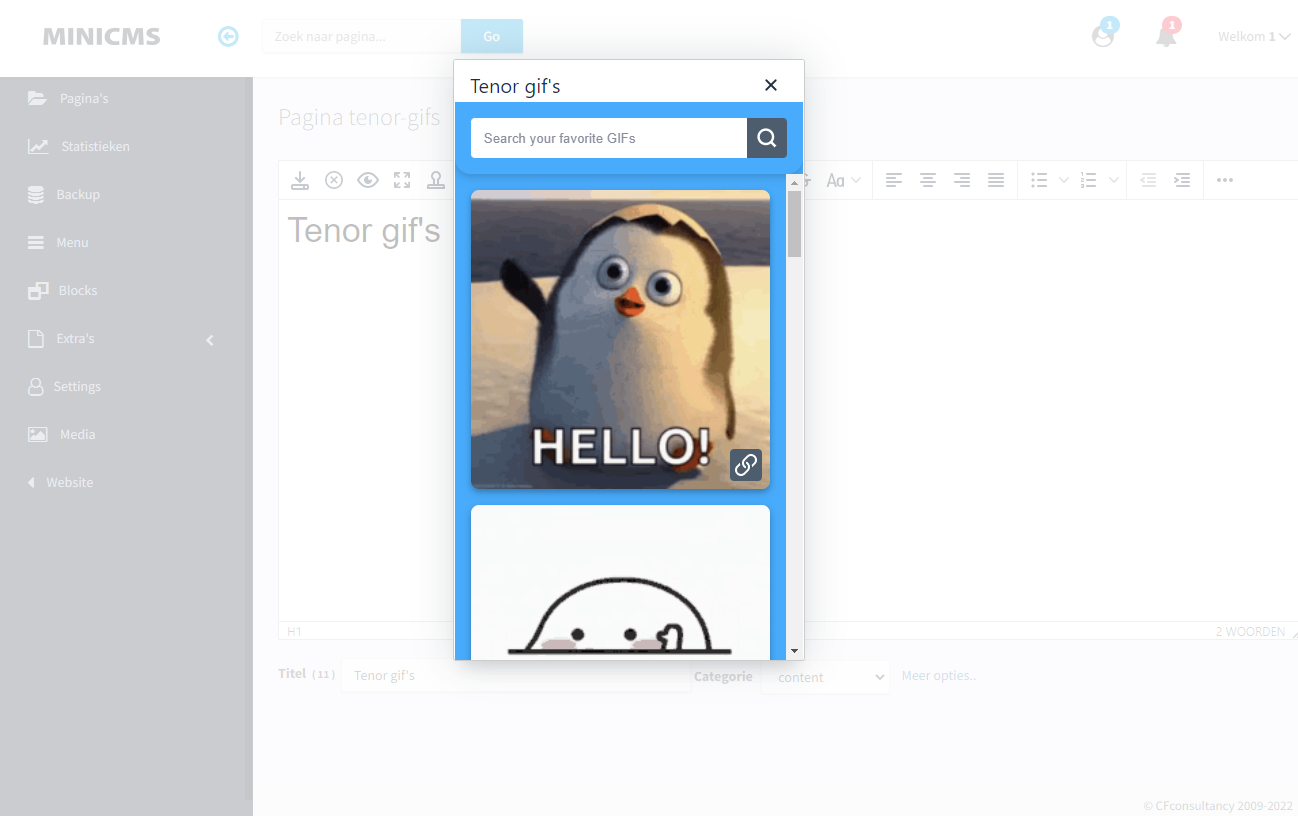
Task: Click the Pagina's folder icon
Action: pyautogui.click(x=37, y=98)
